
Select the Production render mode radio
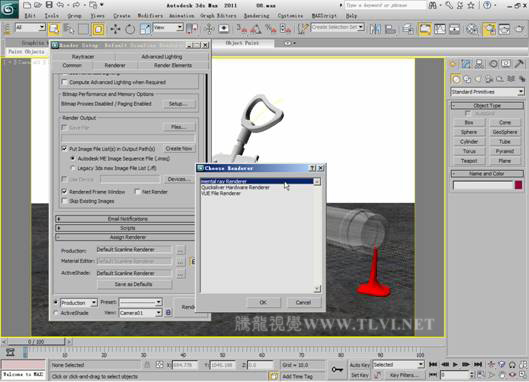[56, 302]
